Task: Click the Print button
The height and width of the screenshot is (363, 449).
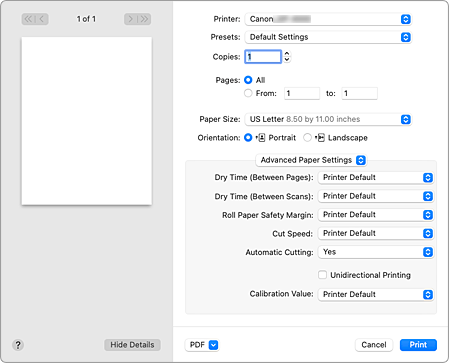Action: pos(418,345)
